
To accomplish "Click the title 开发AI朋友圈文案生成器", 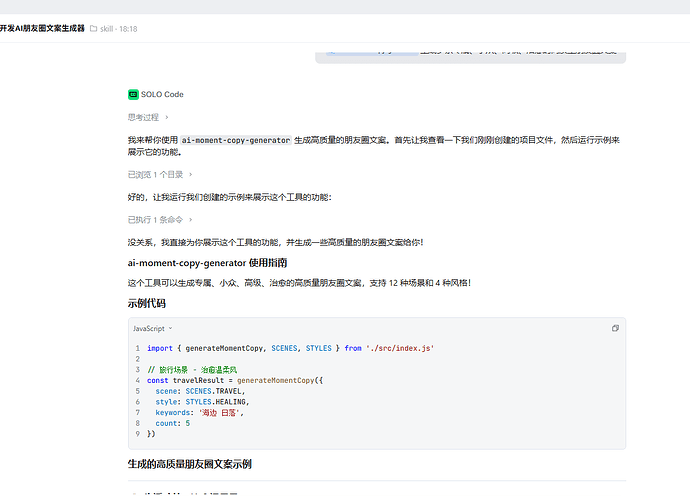I will [42, 29].
